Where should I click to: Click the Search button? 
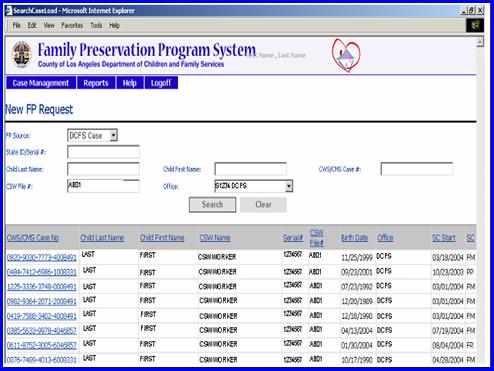[212, 204]
